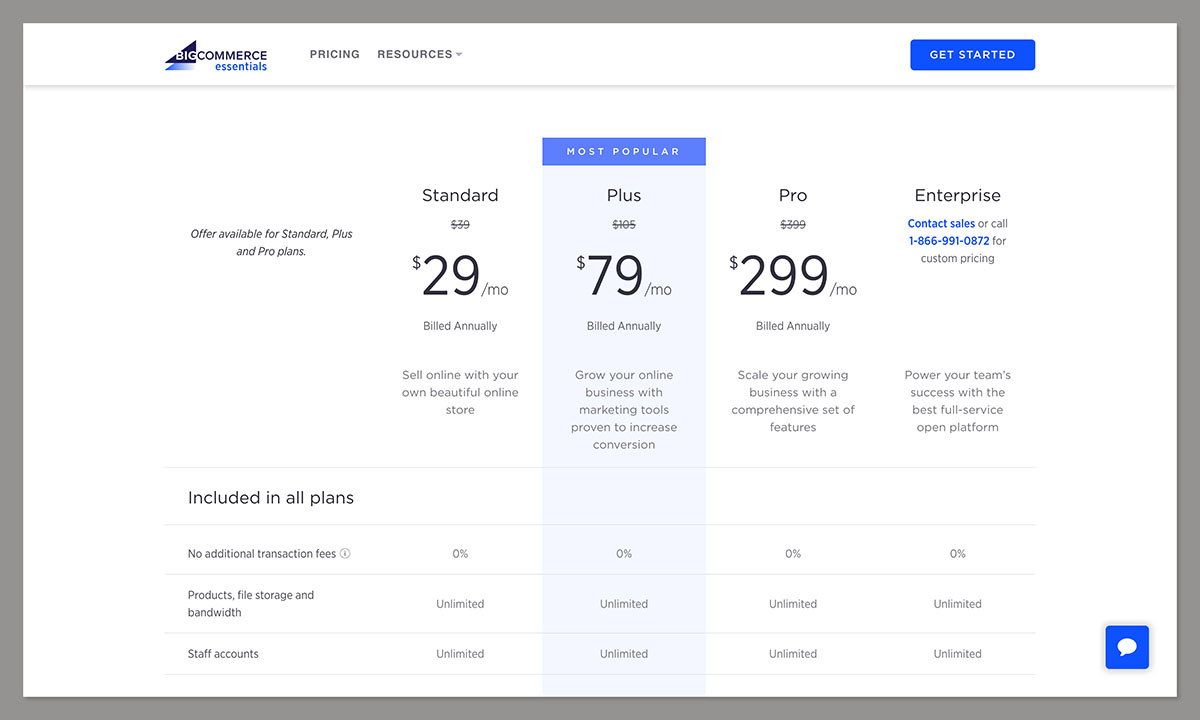
Task: Select the Plus plan heading
Action: pyautogui.click(x=623, y=195)
